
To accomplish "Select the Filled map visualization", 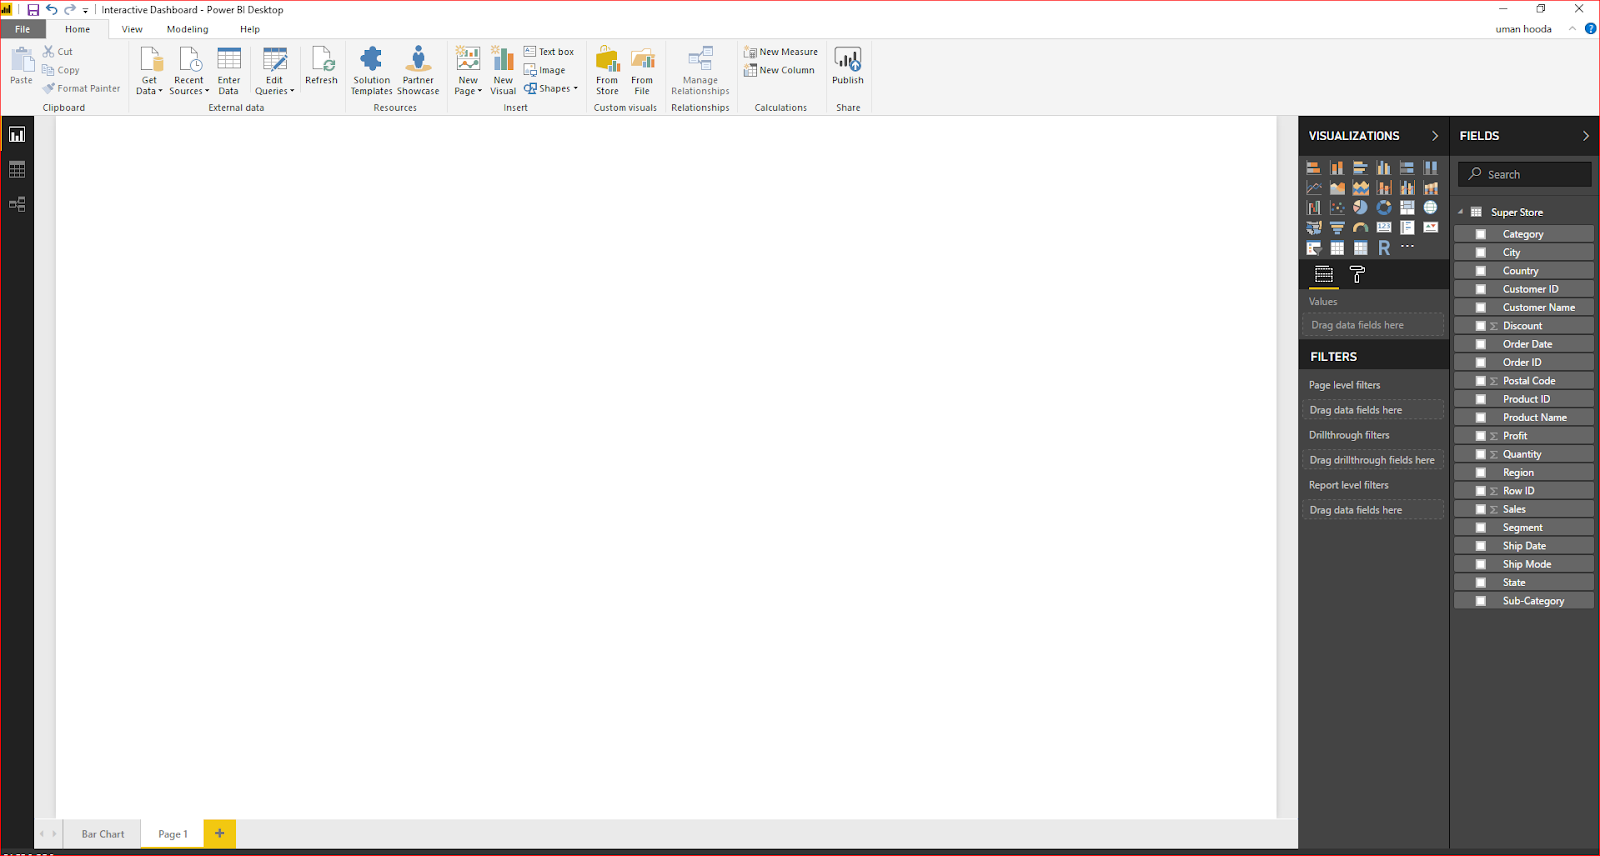I will [x=1313, y=228].
